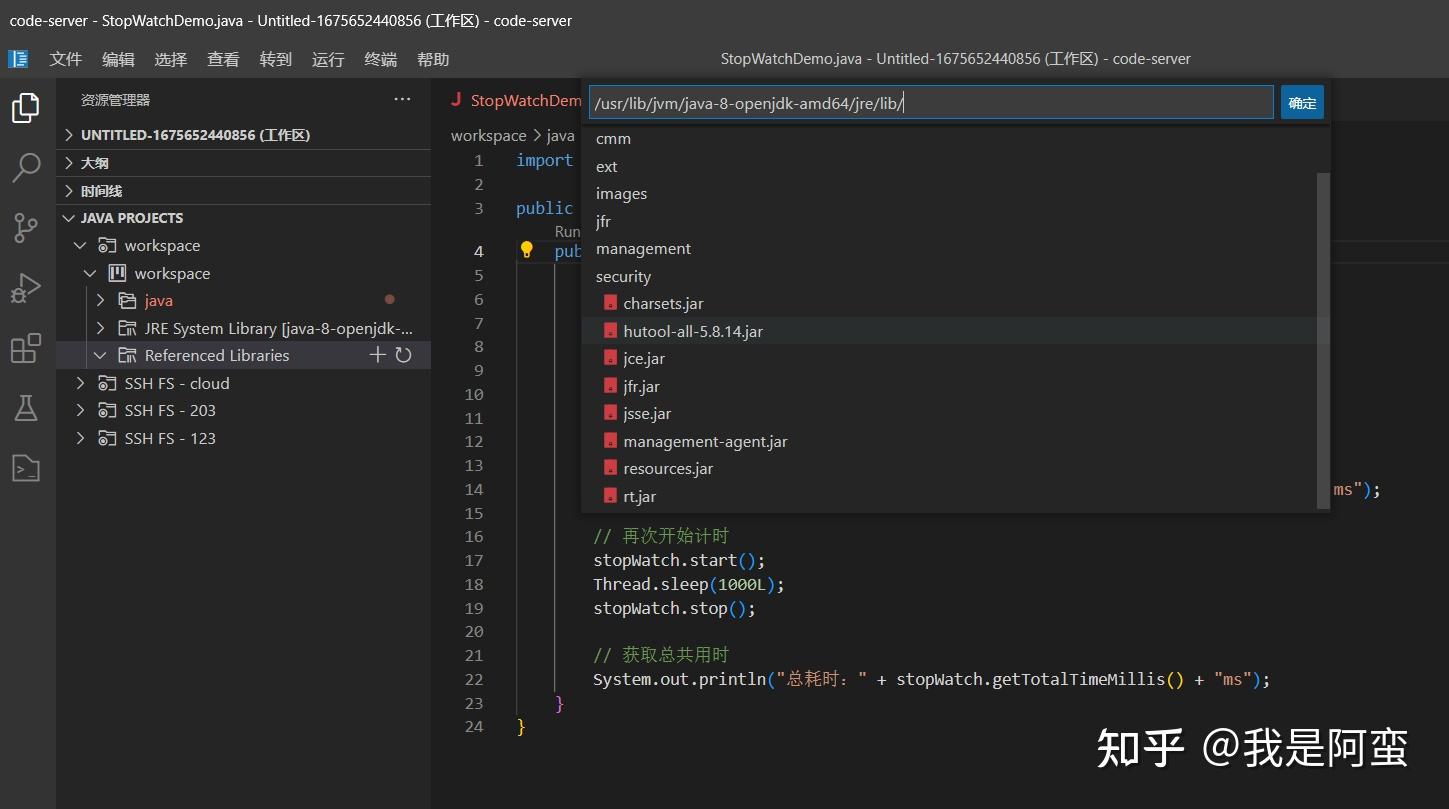
Task: Click the stopWatch.stop() code on line 19
Action: pyautogui.click(x=674, y=608)
